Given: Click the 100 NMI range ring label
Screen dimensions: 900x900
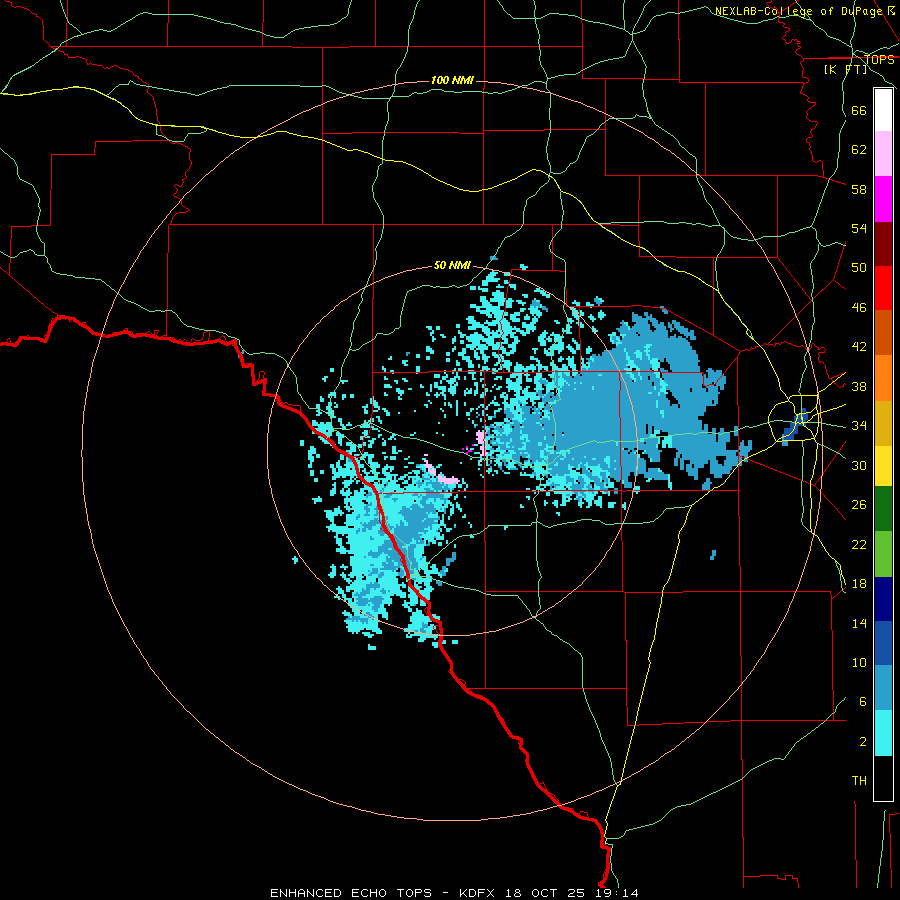Looking at the screenshot, I should [x=452, y=80].
